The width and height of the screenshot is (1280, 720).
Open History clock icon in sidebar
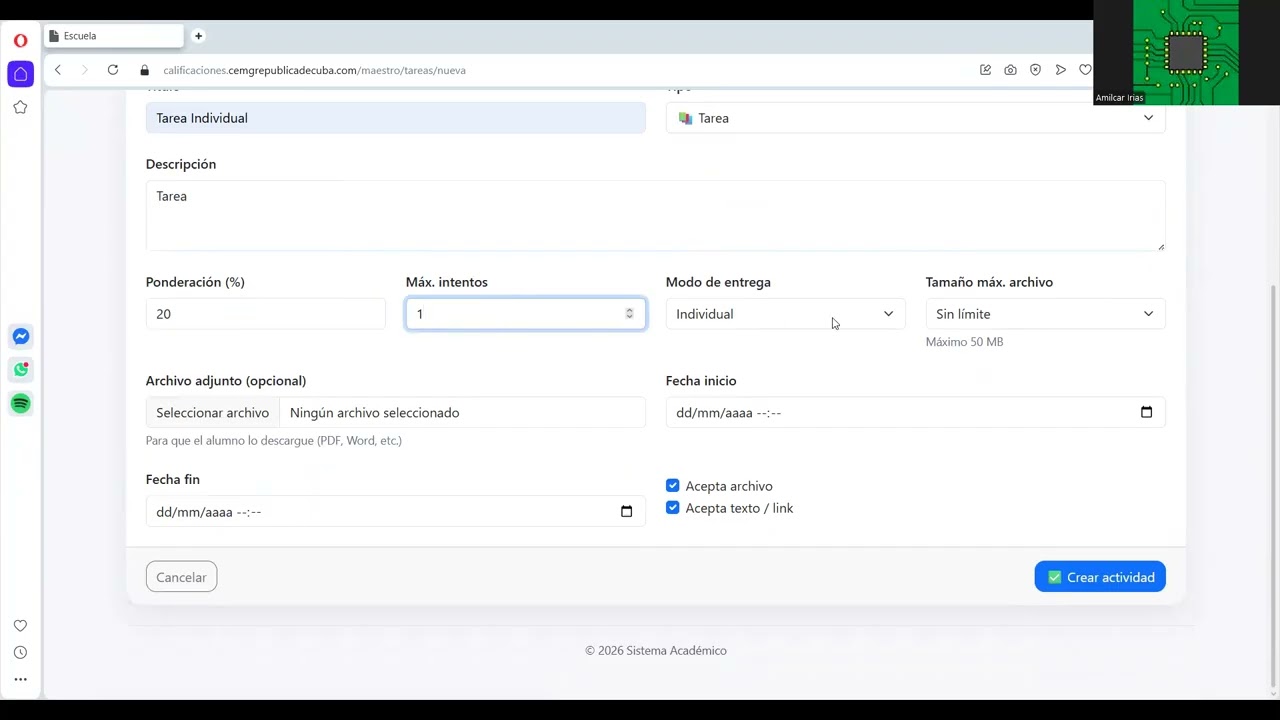(20, 652)
